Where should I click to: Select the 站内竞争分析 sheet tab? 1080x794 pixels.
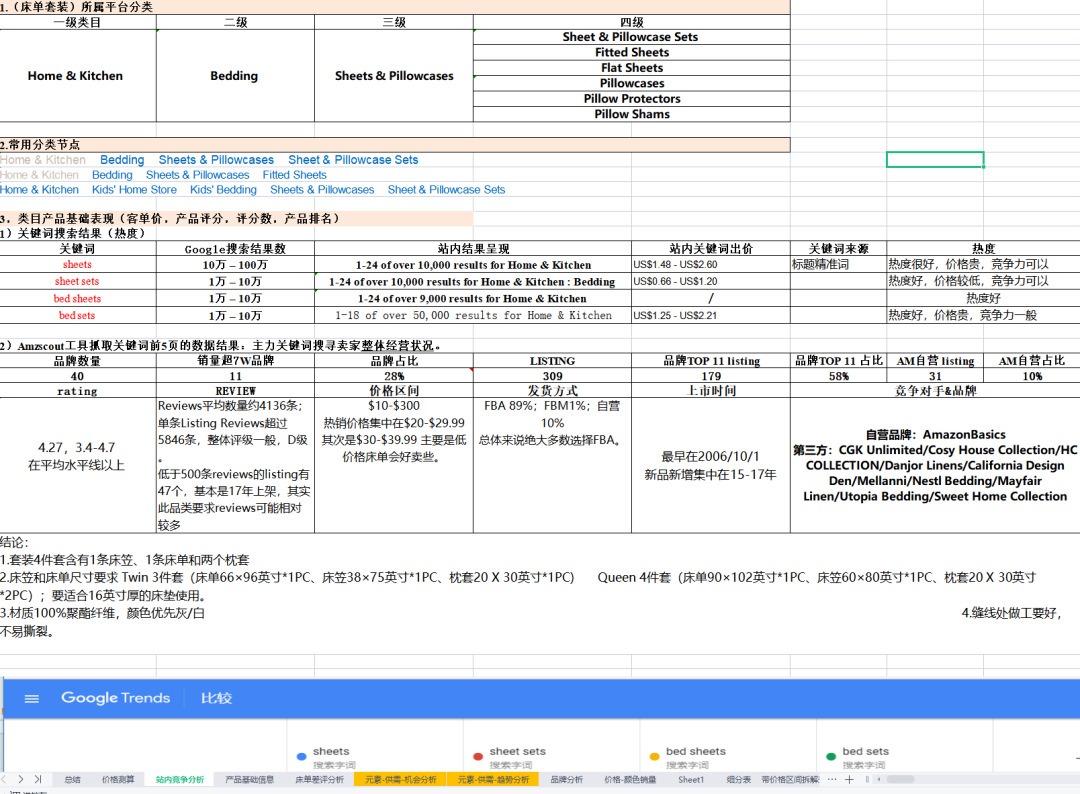point(180,780)
